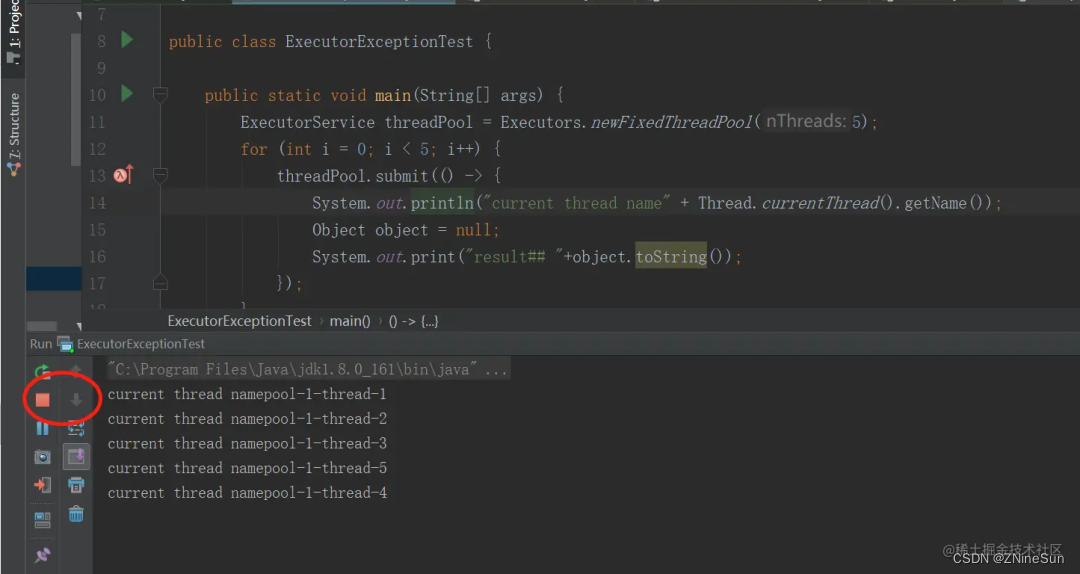Click the nThreads parameter hint
Screen dimensions: 1080x574
coord(805,121)
